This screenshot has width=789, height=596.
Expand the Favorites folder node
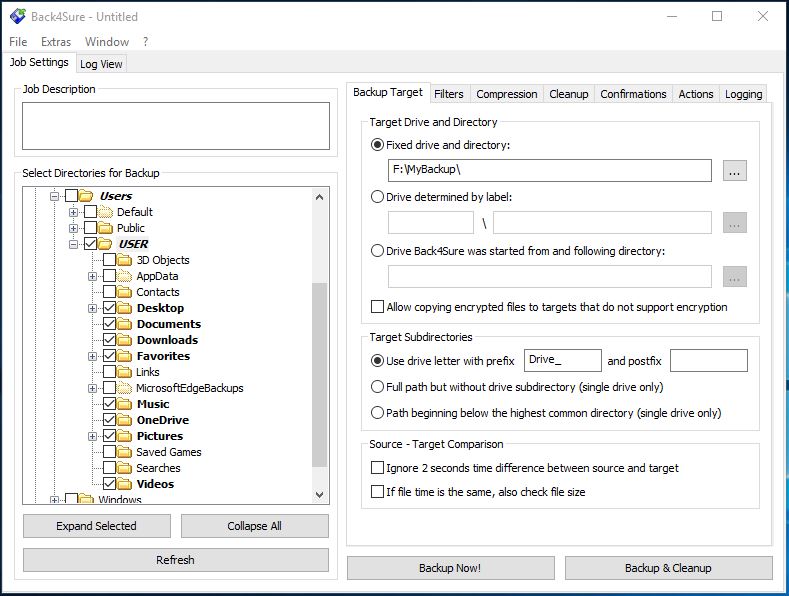(93, 356)
